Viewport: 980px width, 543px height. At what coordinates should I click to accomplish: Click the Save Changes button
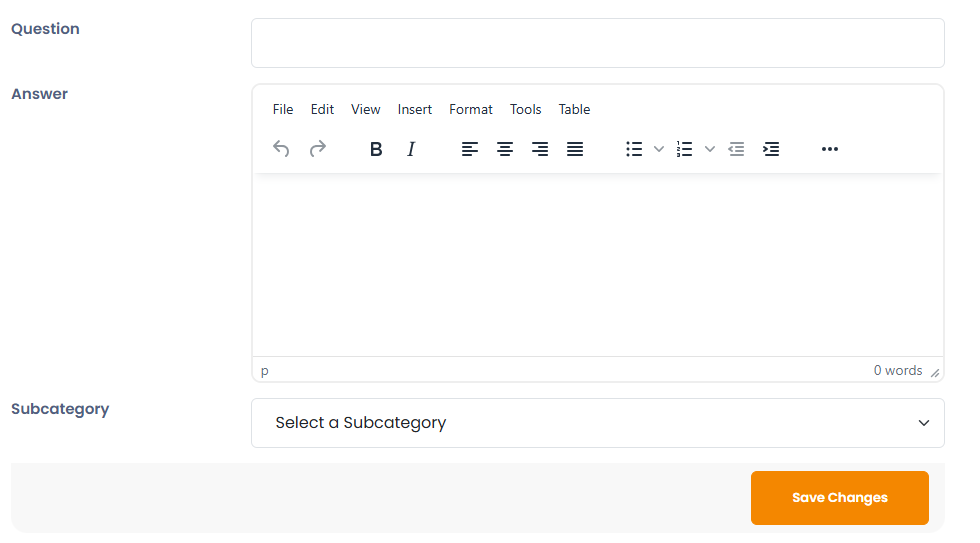coord(839,498)
